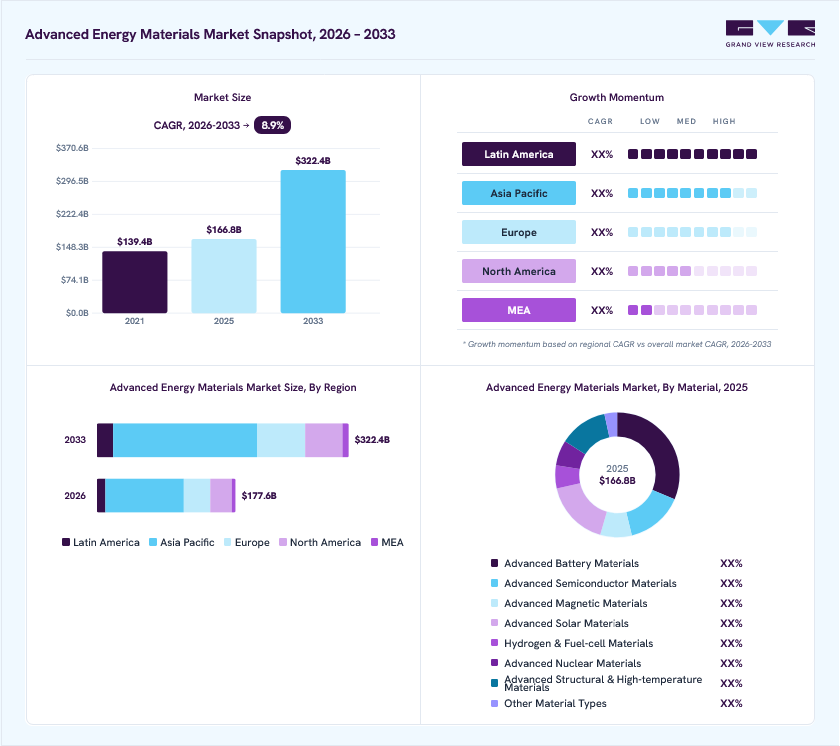840x746 pixels.
Task: Click the $370.6B y-axis label
Action: tap(72, 148)
